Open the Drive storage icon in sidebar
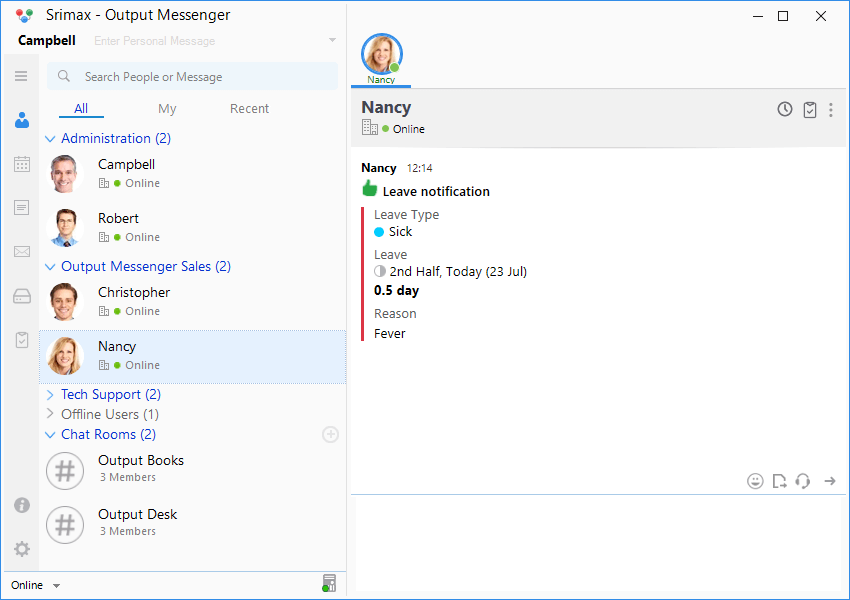850x600 pixels. pyautogui.click(x=22, y=296)
